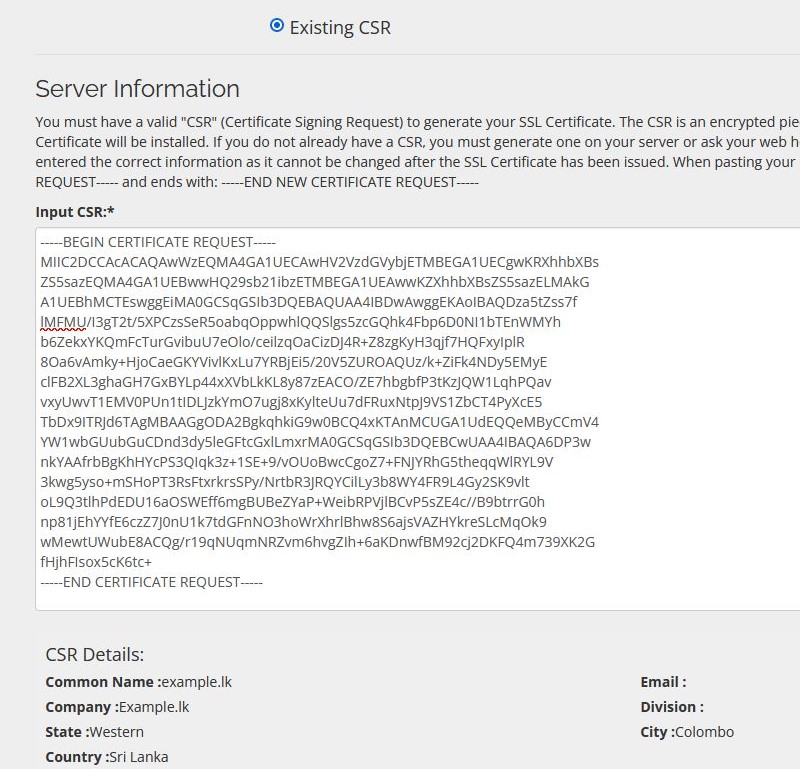Select the Existing CSR radio button

point(277,25)
